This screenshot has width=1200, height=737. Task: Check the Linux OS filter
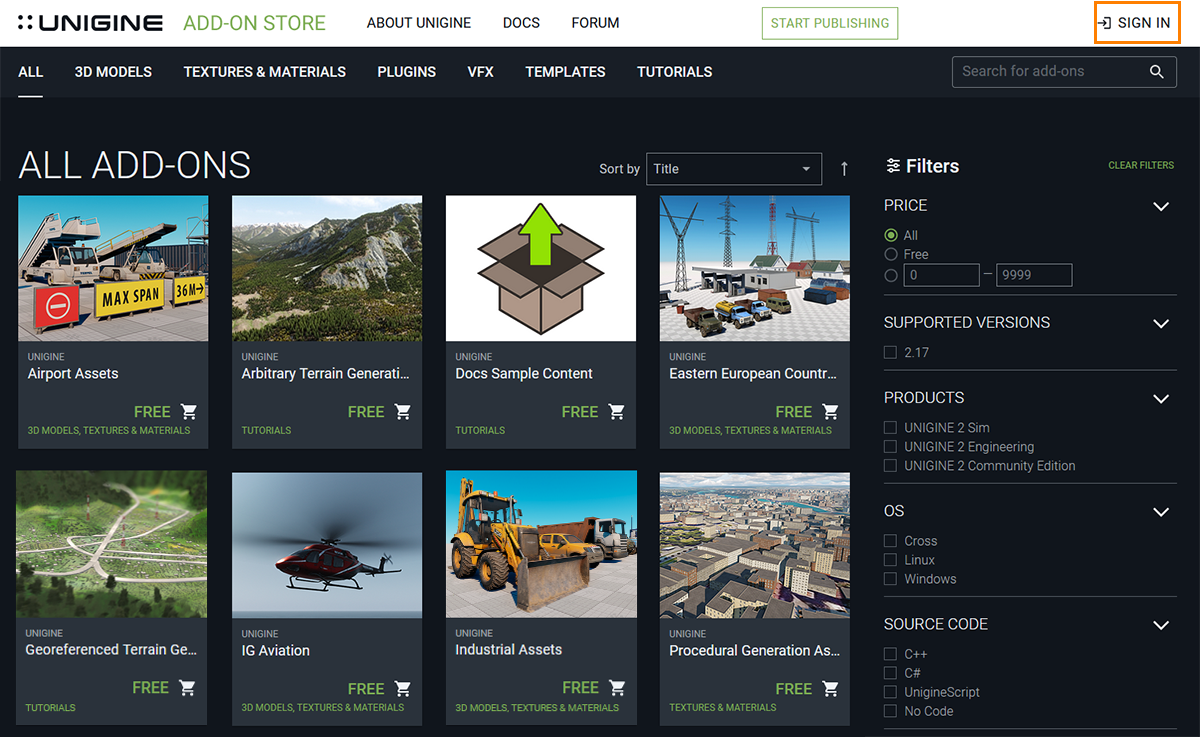[x=891, y=560]
